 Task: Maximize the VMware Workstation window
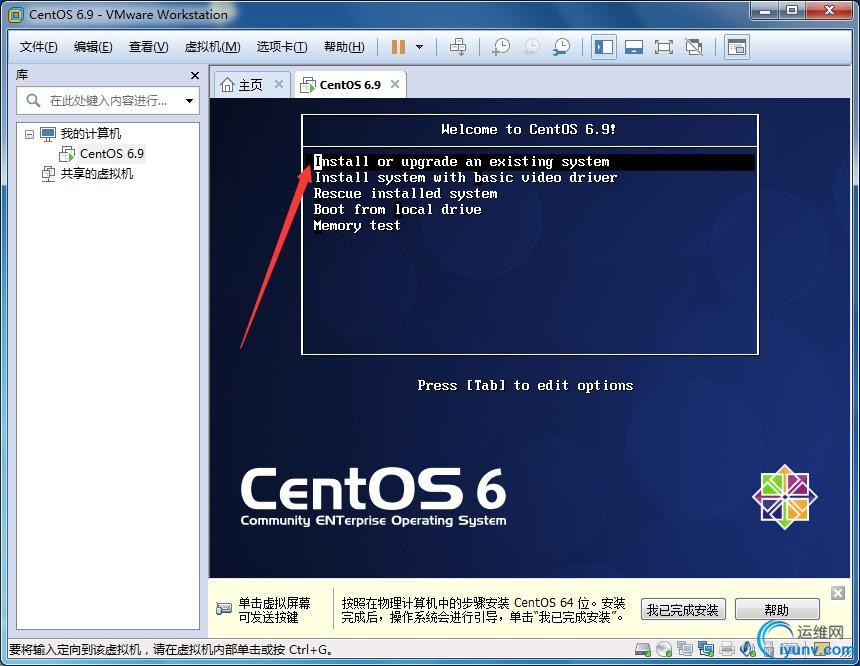click(x=792, y=10)
